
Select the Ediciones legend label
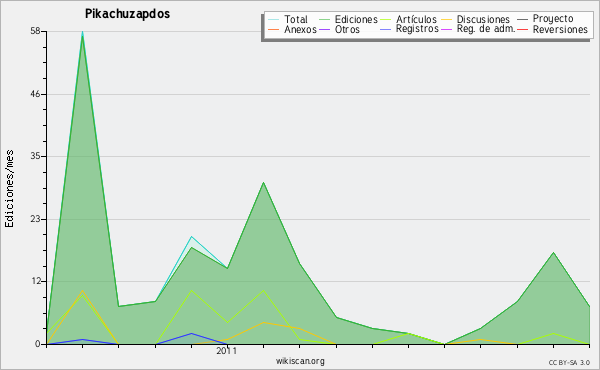pyautogui.click(x=356, y=19)
